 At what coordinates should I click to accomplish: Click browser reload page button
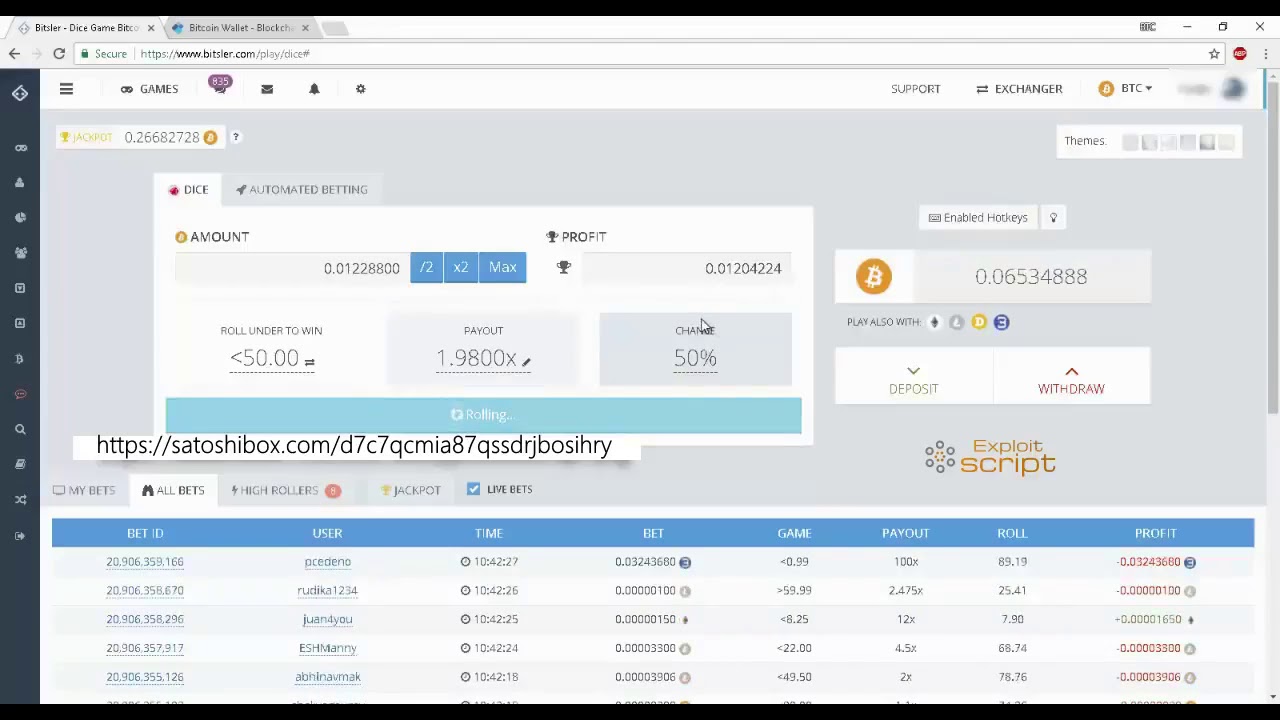point(59,54)
